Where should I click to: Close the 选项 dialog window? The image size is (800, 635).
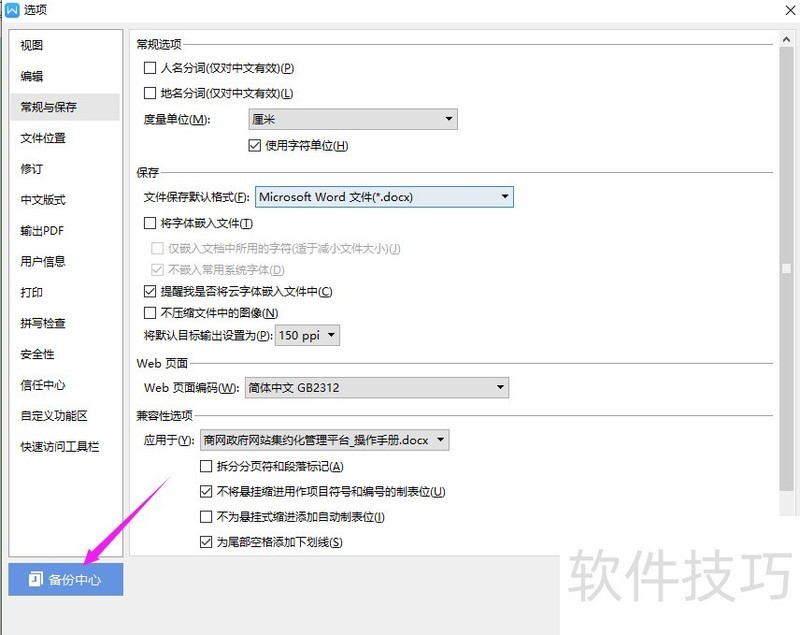click(790, 10)
